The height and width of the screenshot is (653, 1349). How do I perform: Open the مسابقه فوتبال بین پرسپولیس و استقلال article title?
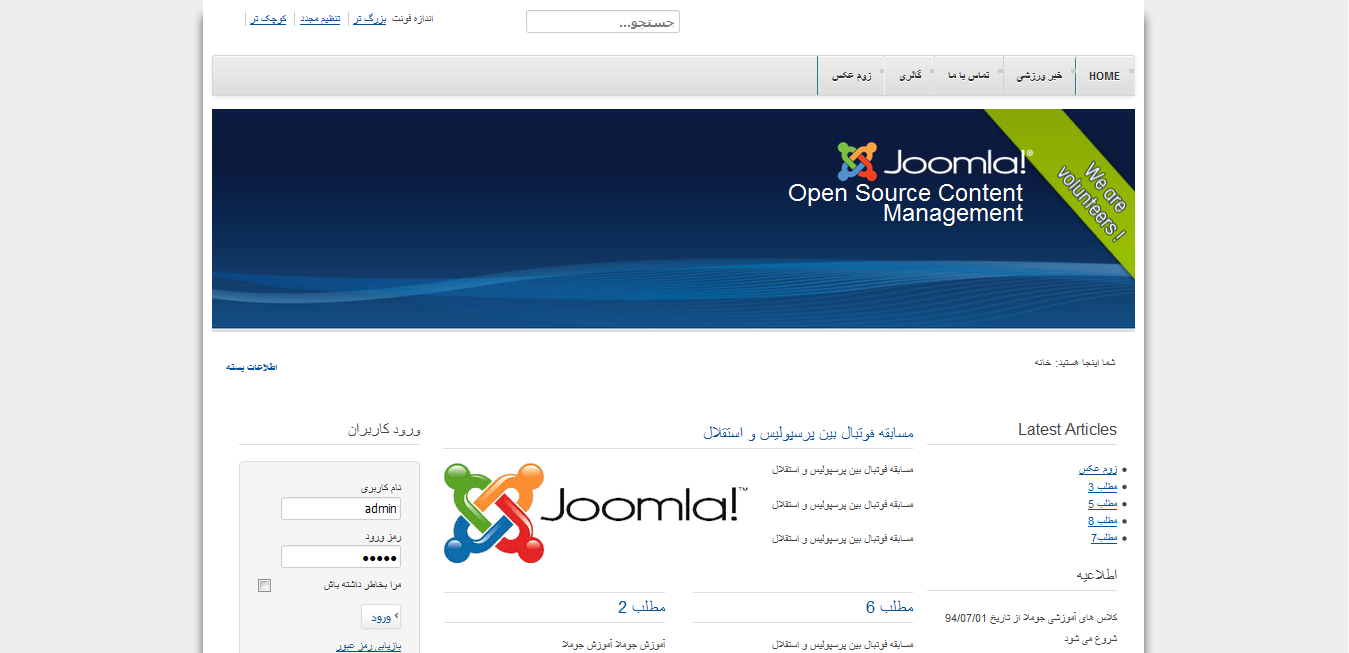[808, 433]
